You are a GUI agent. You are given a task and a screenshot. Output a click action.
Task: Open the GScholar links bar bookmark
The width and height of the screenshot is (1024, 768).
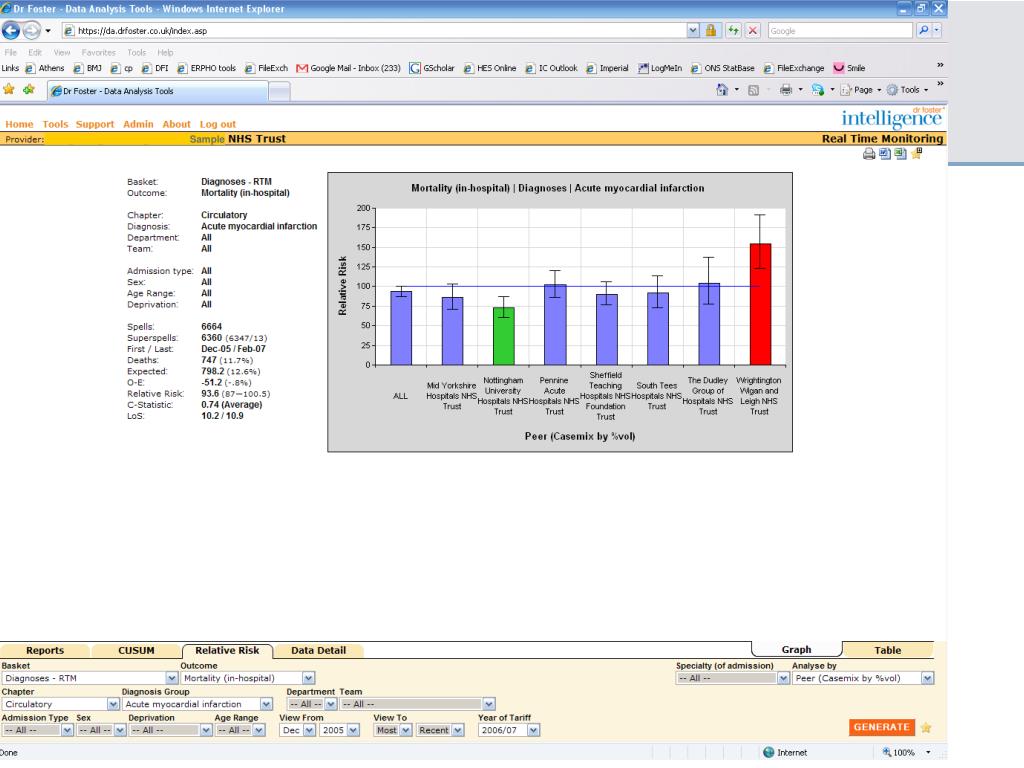[x=432, y=68]
